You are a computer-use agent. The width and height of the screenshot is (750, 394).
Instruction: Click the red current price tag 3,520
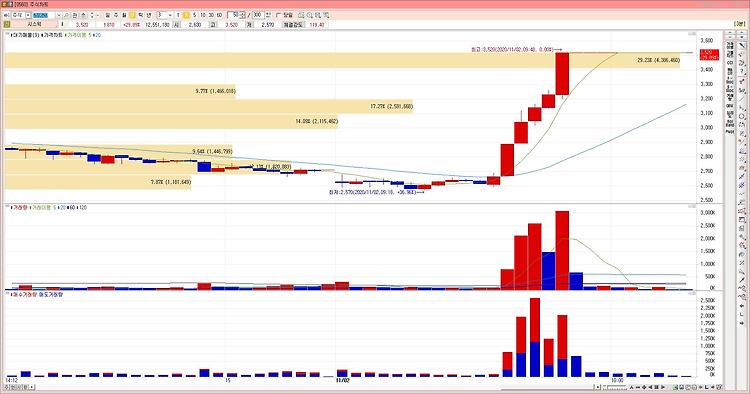click(x=709, y=55)
